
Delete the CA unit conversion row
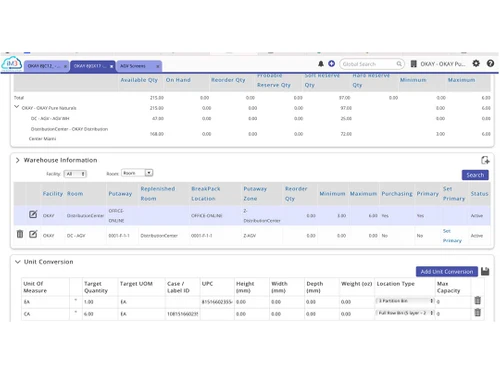477,313
